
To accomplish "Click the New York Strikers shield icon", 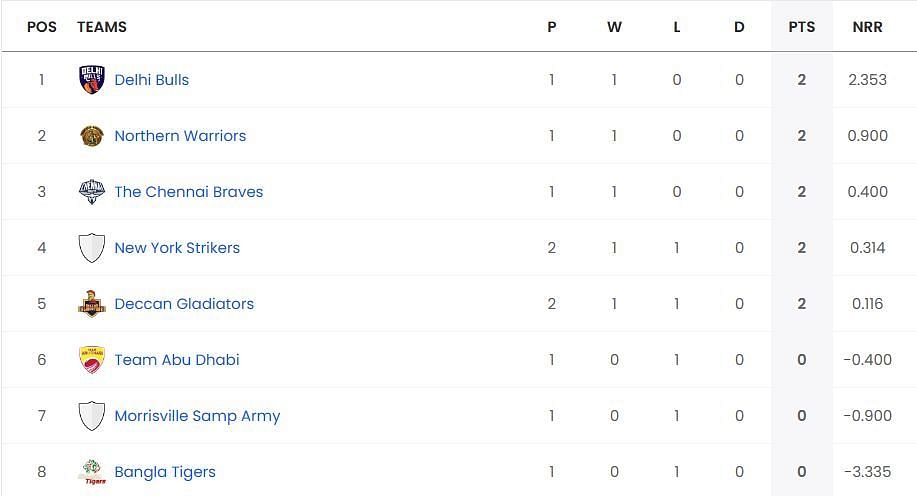I will [92, 248].
